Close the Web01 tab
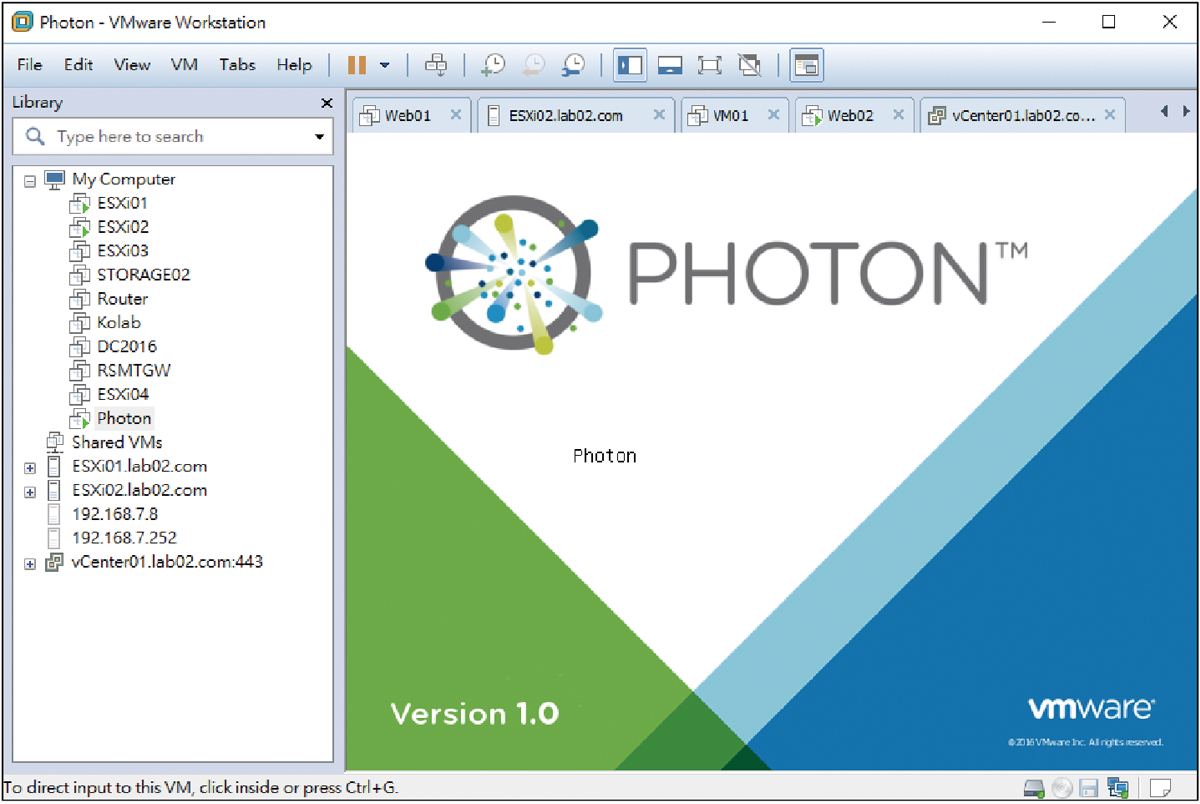1200x804 pixels. (456, 115)
